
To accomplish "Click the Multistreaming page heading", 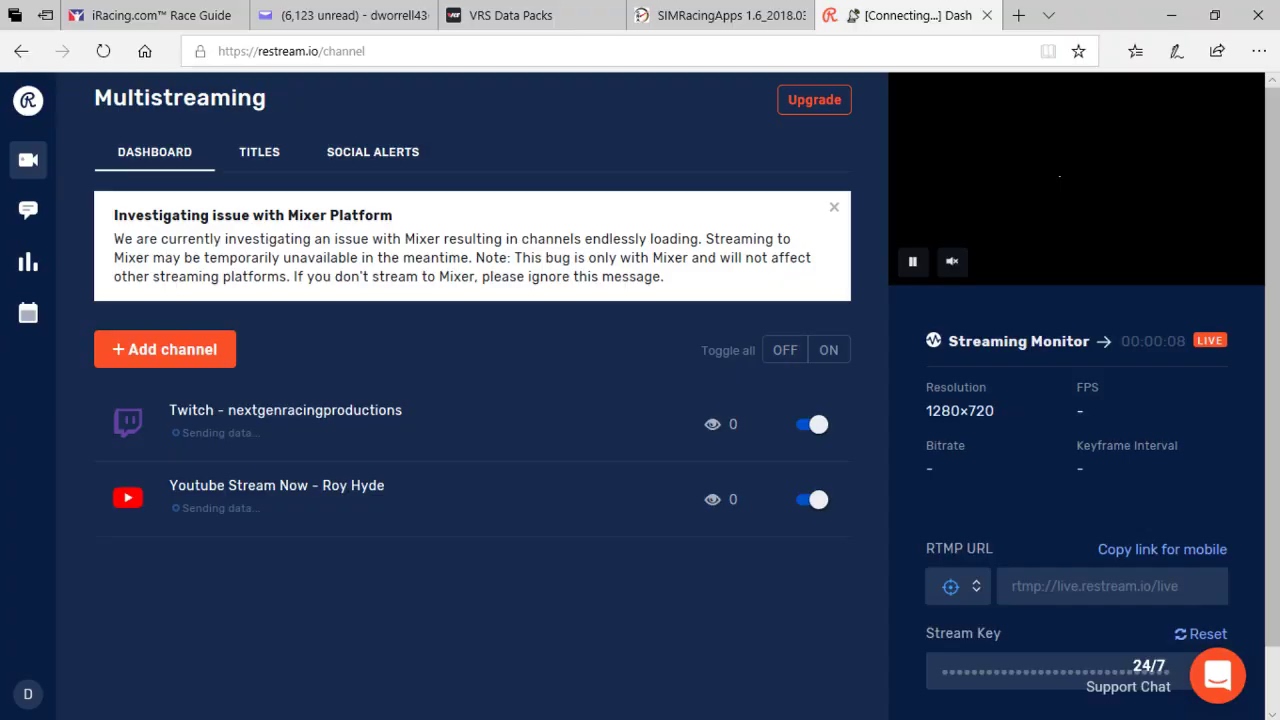I will click(180, 98).
